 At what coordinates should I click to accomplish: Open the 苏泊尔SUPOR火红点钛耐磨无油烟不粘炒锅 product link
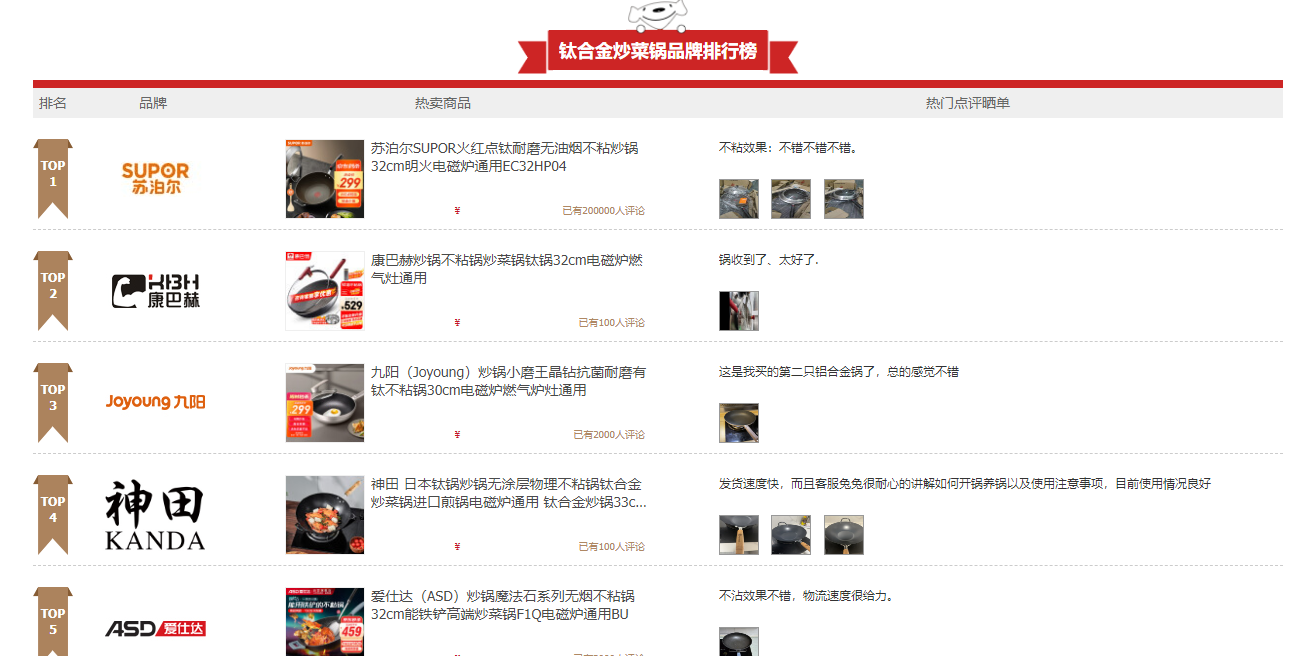point(504,157)
